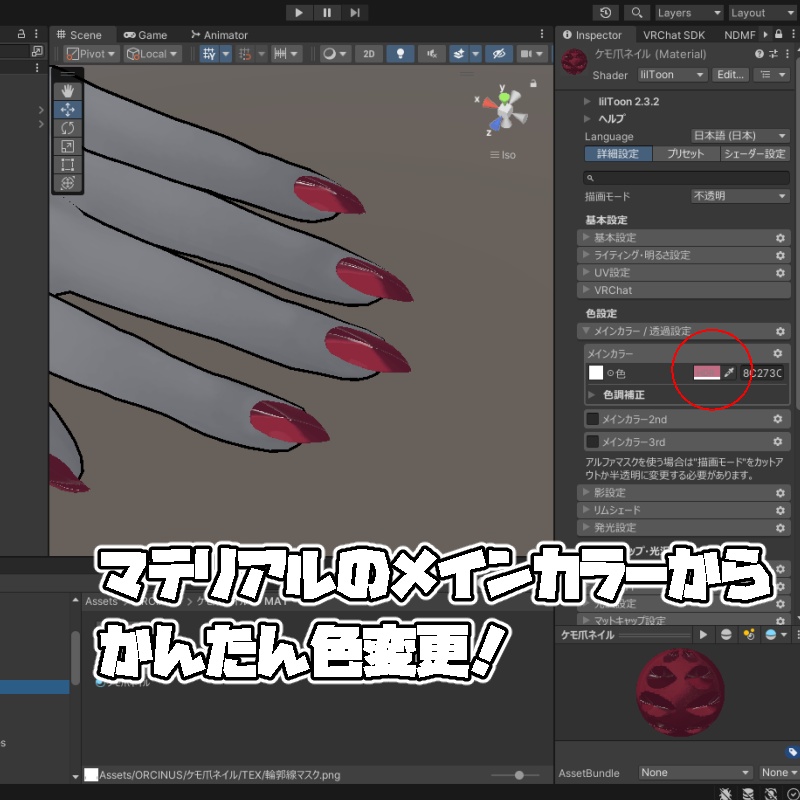Image resolution: width=800 pixels, height=800 pixels.
Task: Select the プリセット tab button
Action: click(686, 154)
